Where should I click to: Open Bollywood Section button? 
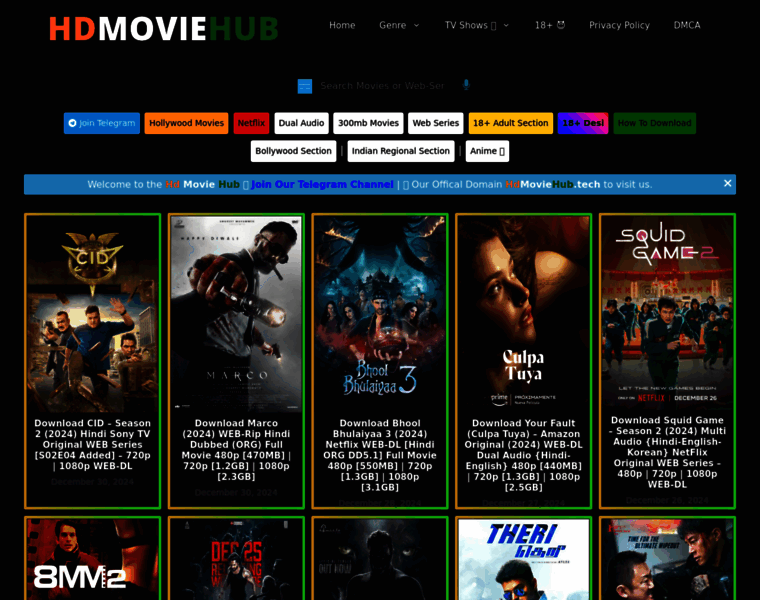(x=293, y=151)
